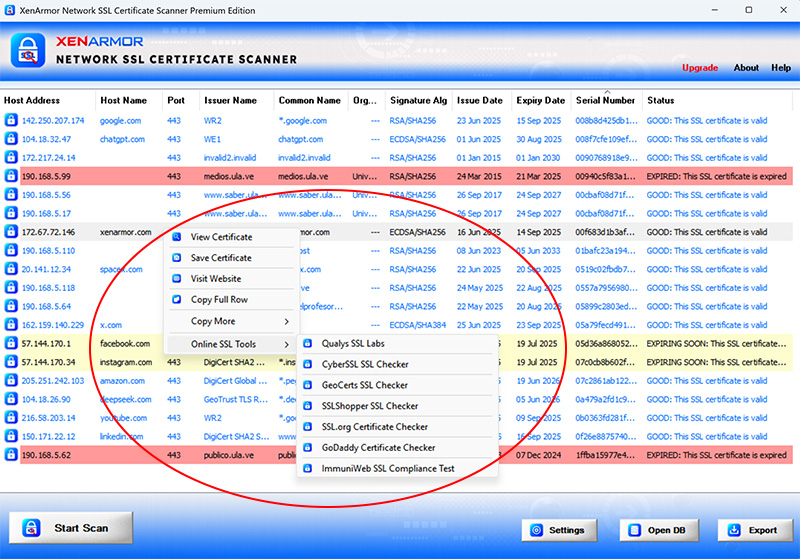Click the Export button
Screen dimensions: 800x559
(755, 530)
